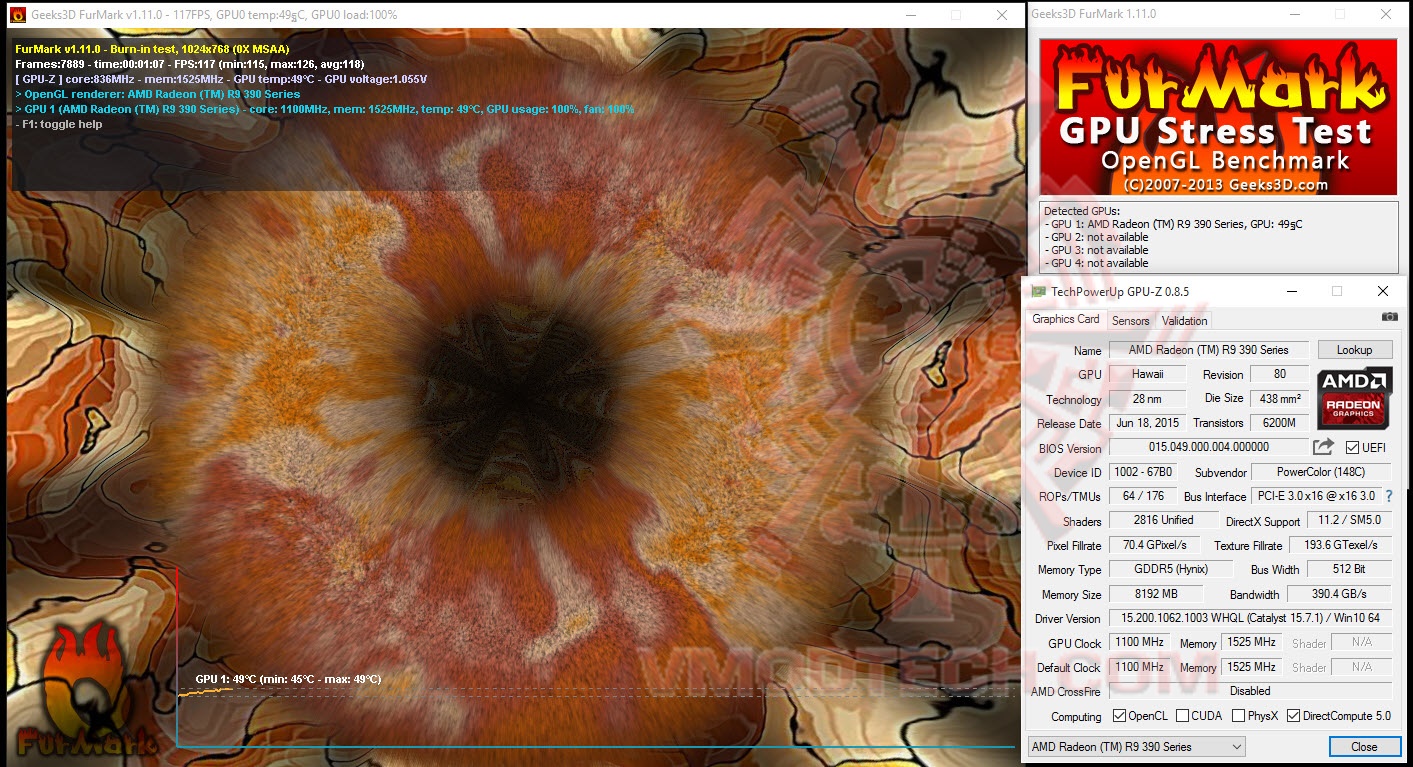Click the Lookup button
1413x767 pixels.
[1355, 350]
